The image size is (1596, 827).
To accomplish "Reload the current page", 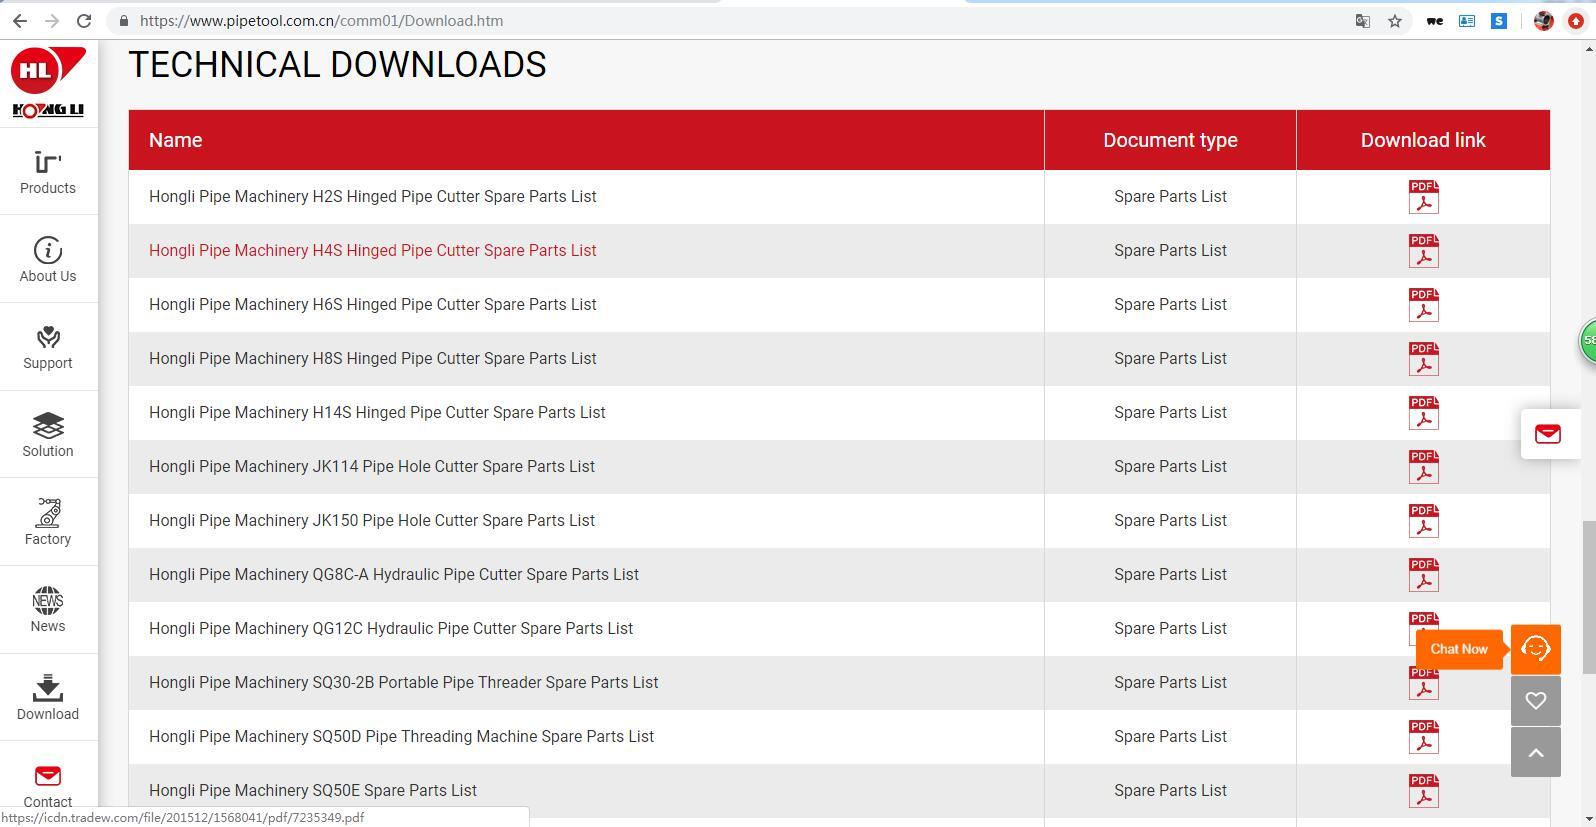I will pos(84,21).
